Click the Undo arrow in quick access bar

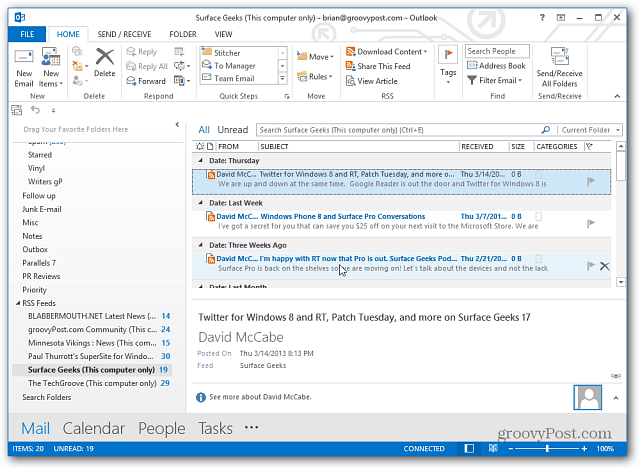pyautogui.click(x=36, y=110)
